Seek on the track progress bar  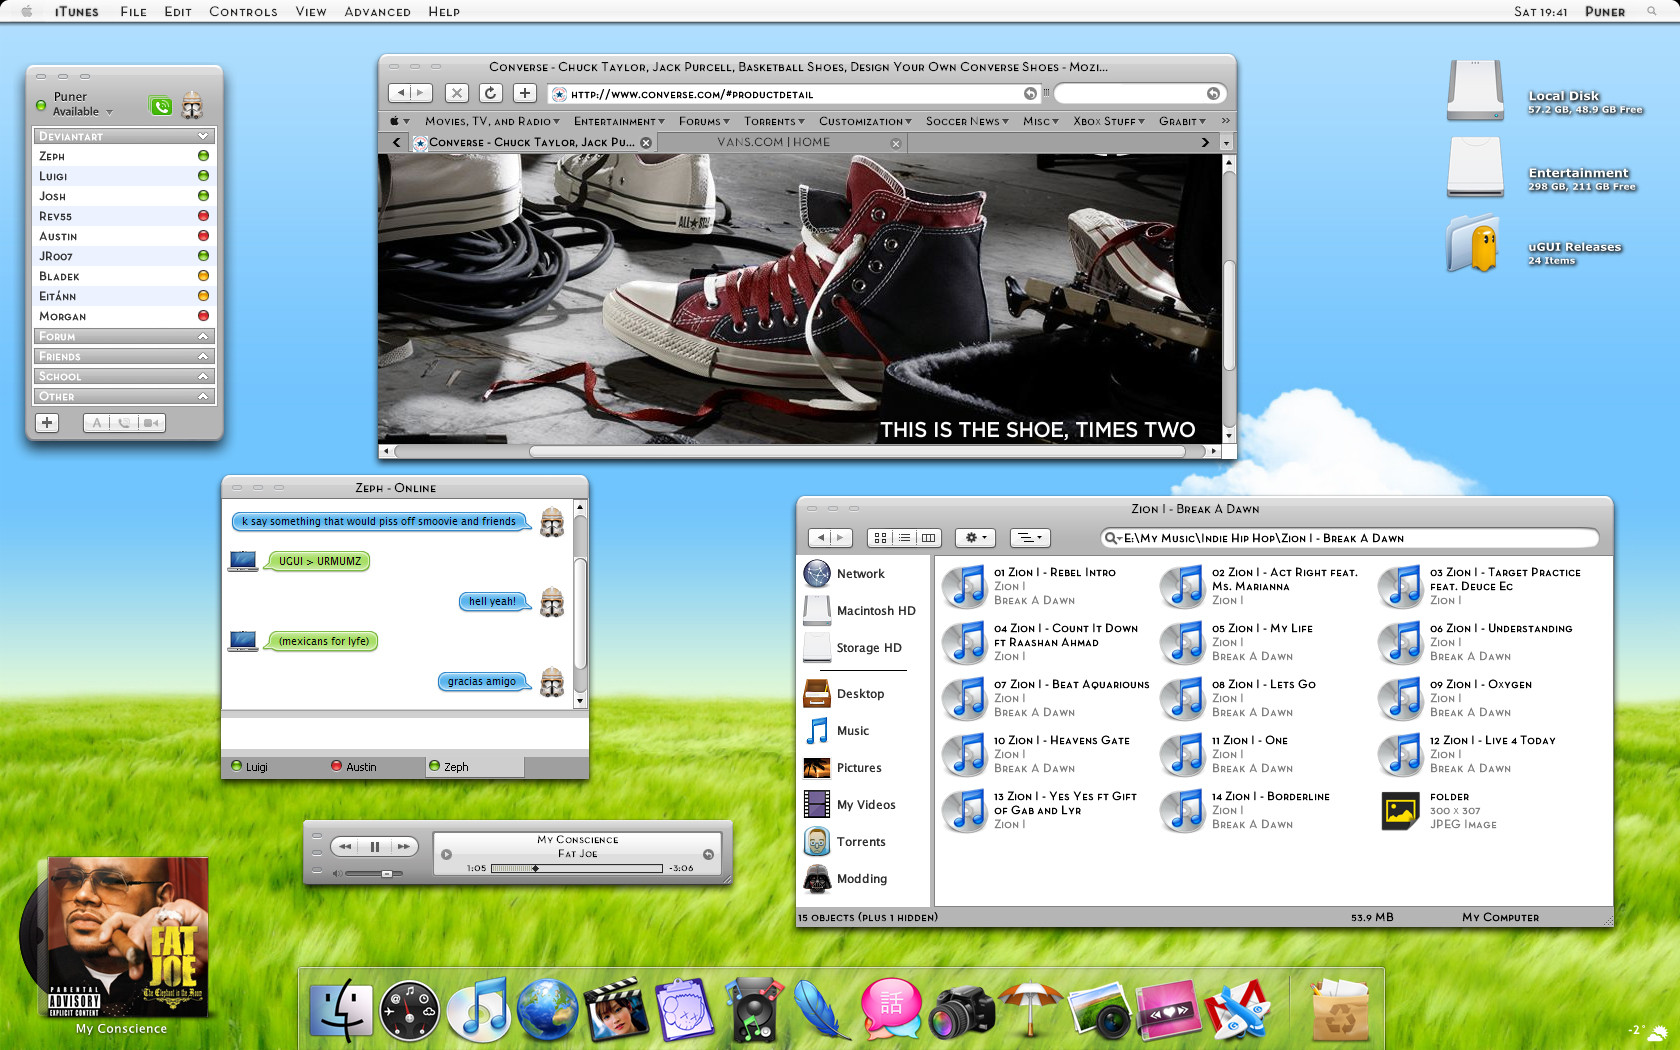(x=577, y=868)
